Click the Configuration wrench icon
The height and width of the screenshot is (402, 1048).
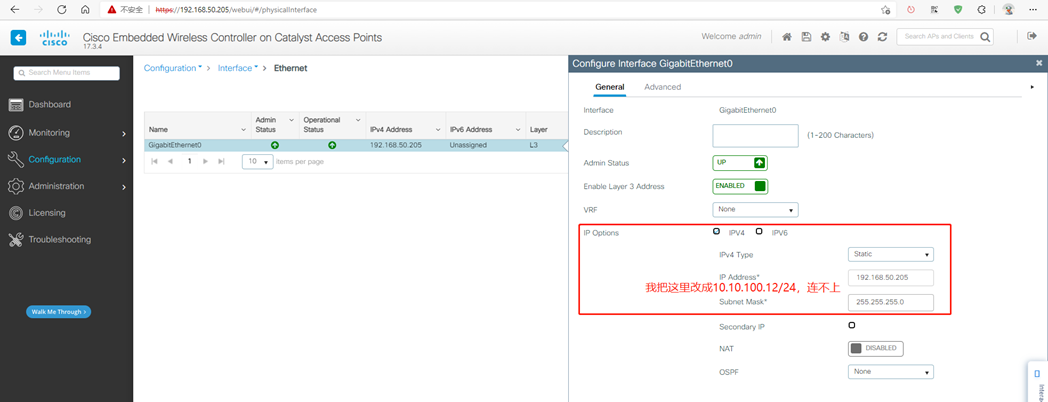[x=16, y=159]
